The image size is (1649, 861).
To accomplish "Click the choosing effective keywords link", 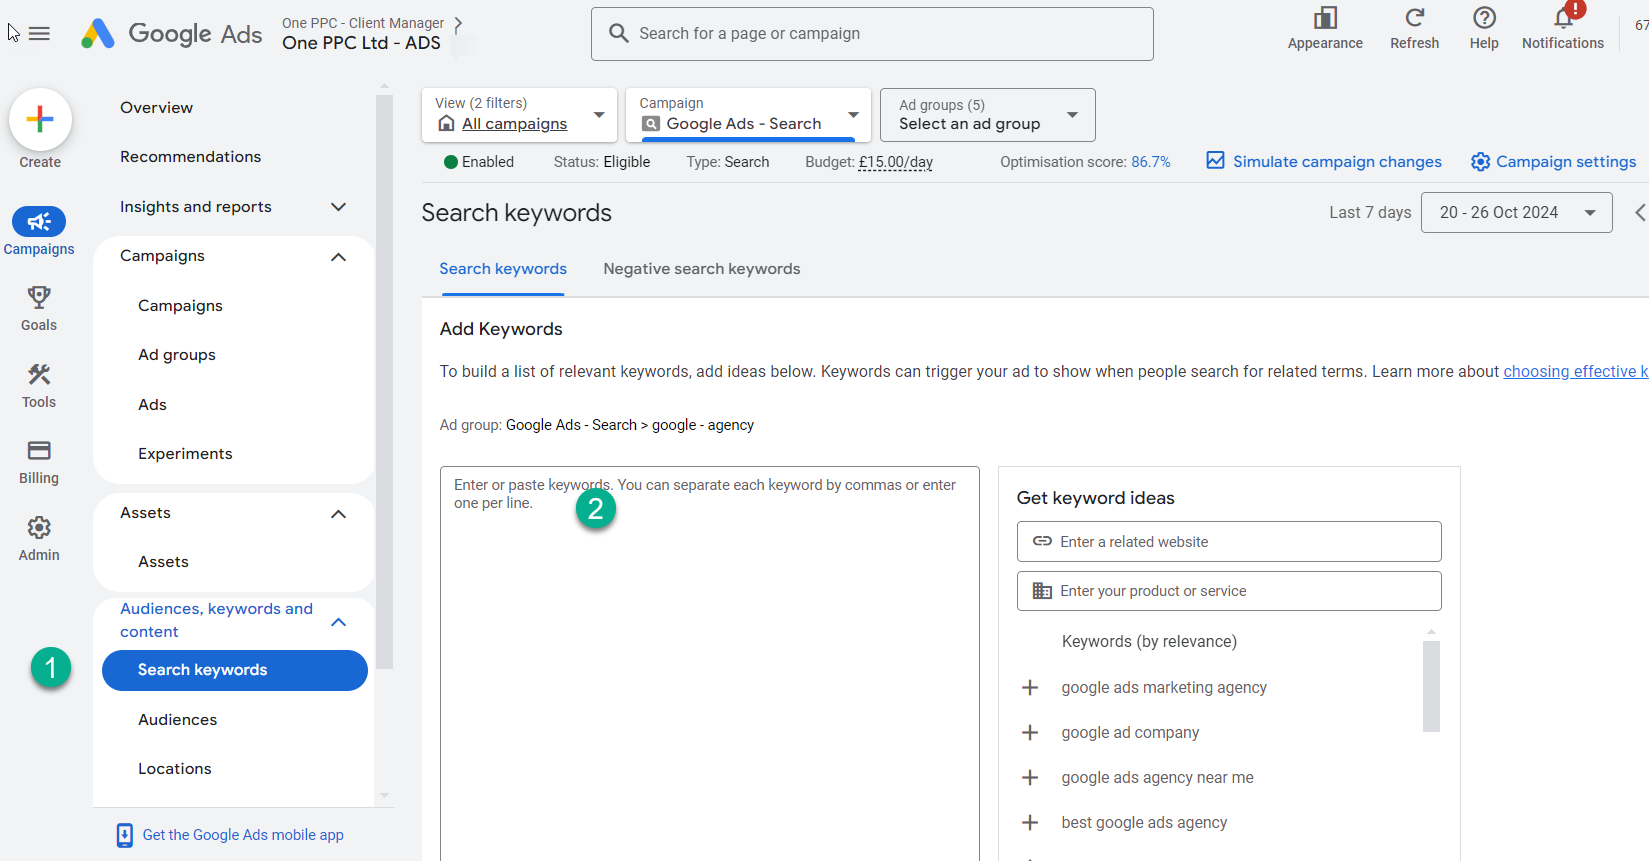I will tap(1575, 371).
